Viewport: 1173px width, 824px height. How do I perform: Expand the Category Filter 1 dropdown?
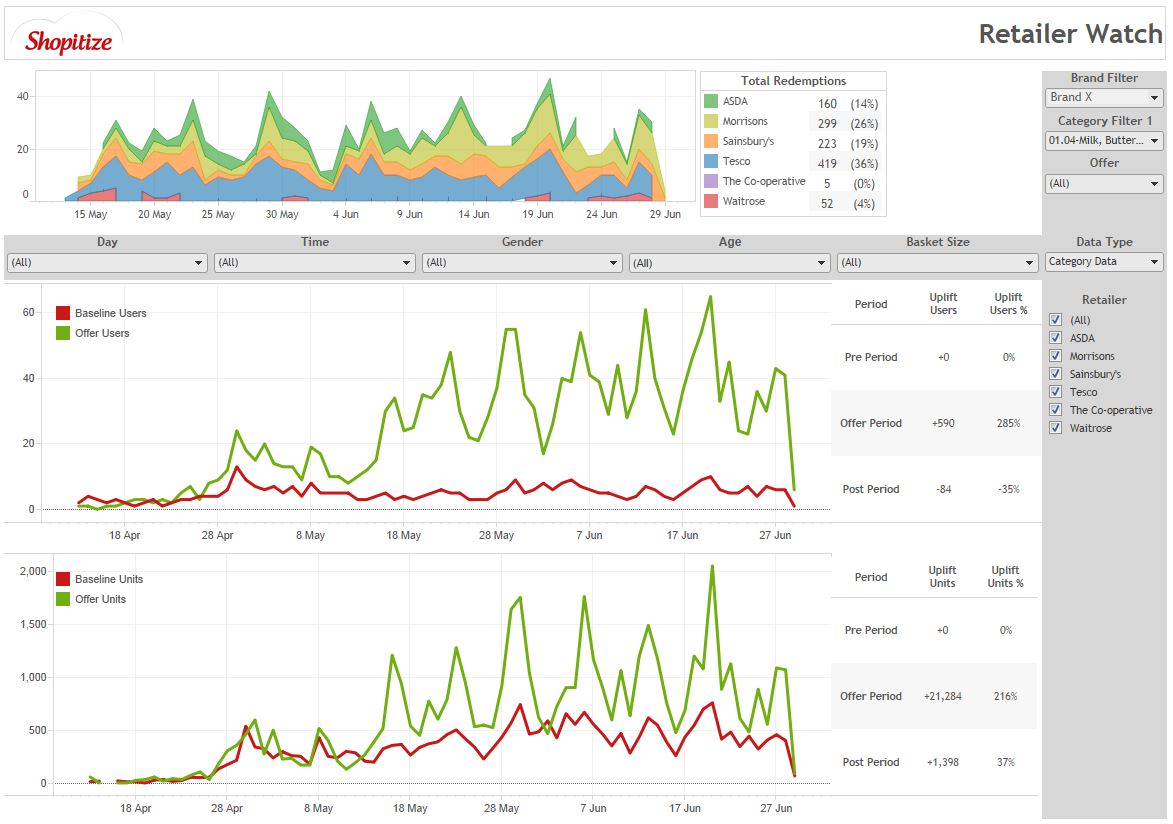point(1104,142)
